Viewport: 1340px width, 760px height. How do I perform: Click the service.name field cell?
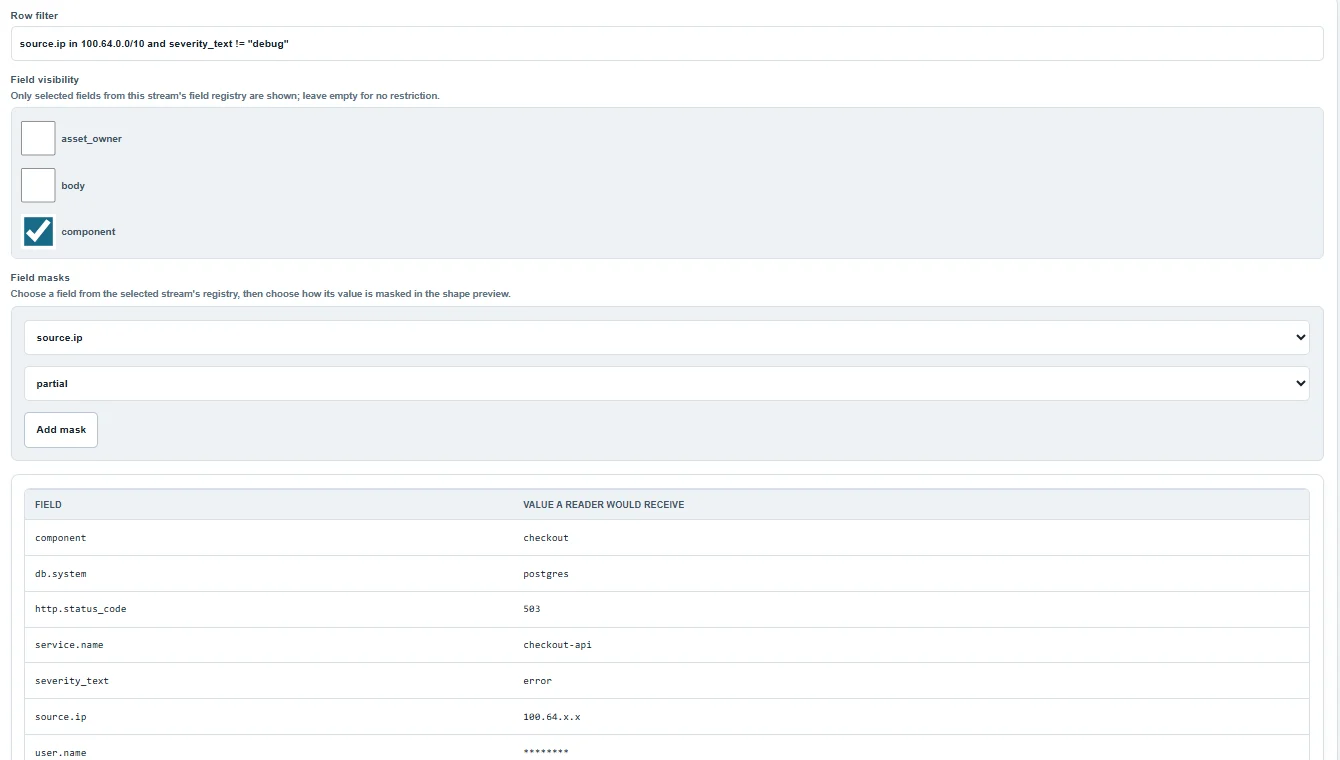69,645
